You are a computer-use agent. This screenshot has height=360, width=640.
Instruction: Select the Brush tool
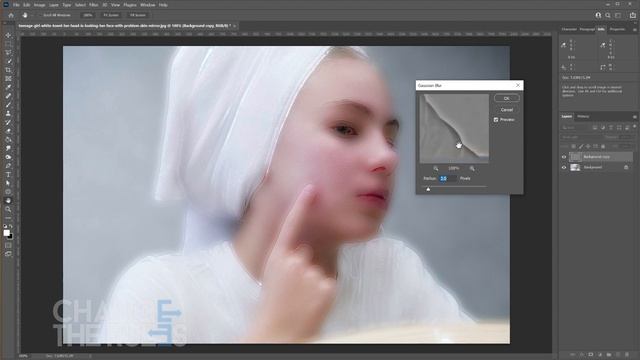tap(8, 104)
